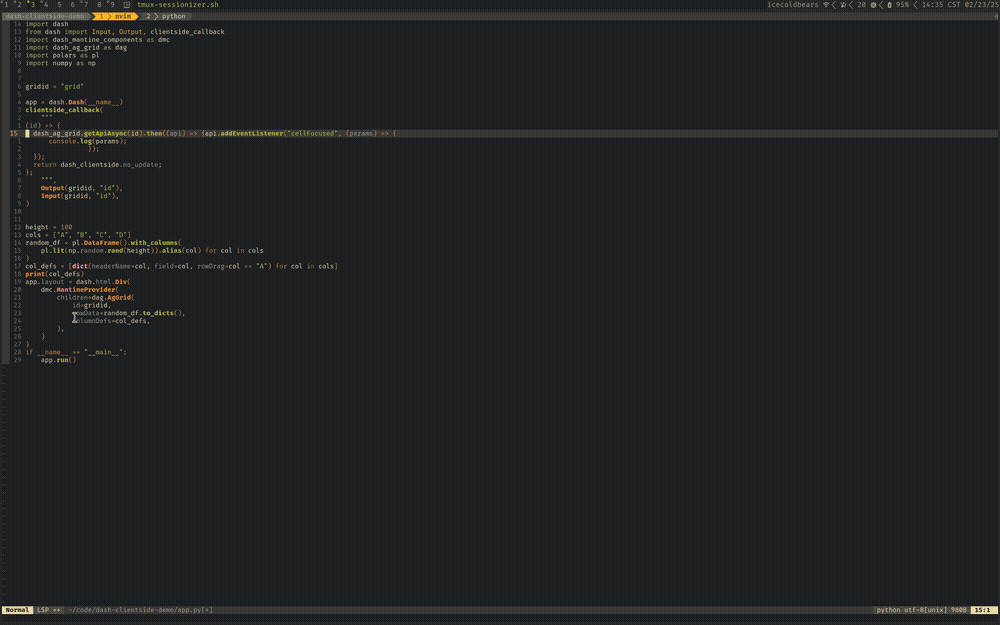Viewport: 1000px width, 625px height.
Task: Click the console.log(params); line
Action: [87, 141]
